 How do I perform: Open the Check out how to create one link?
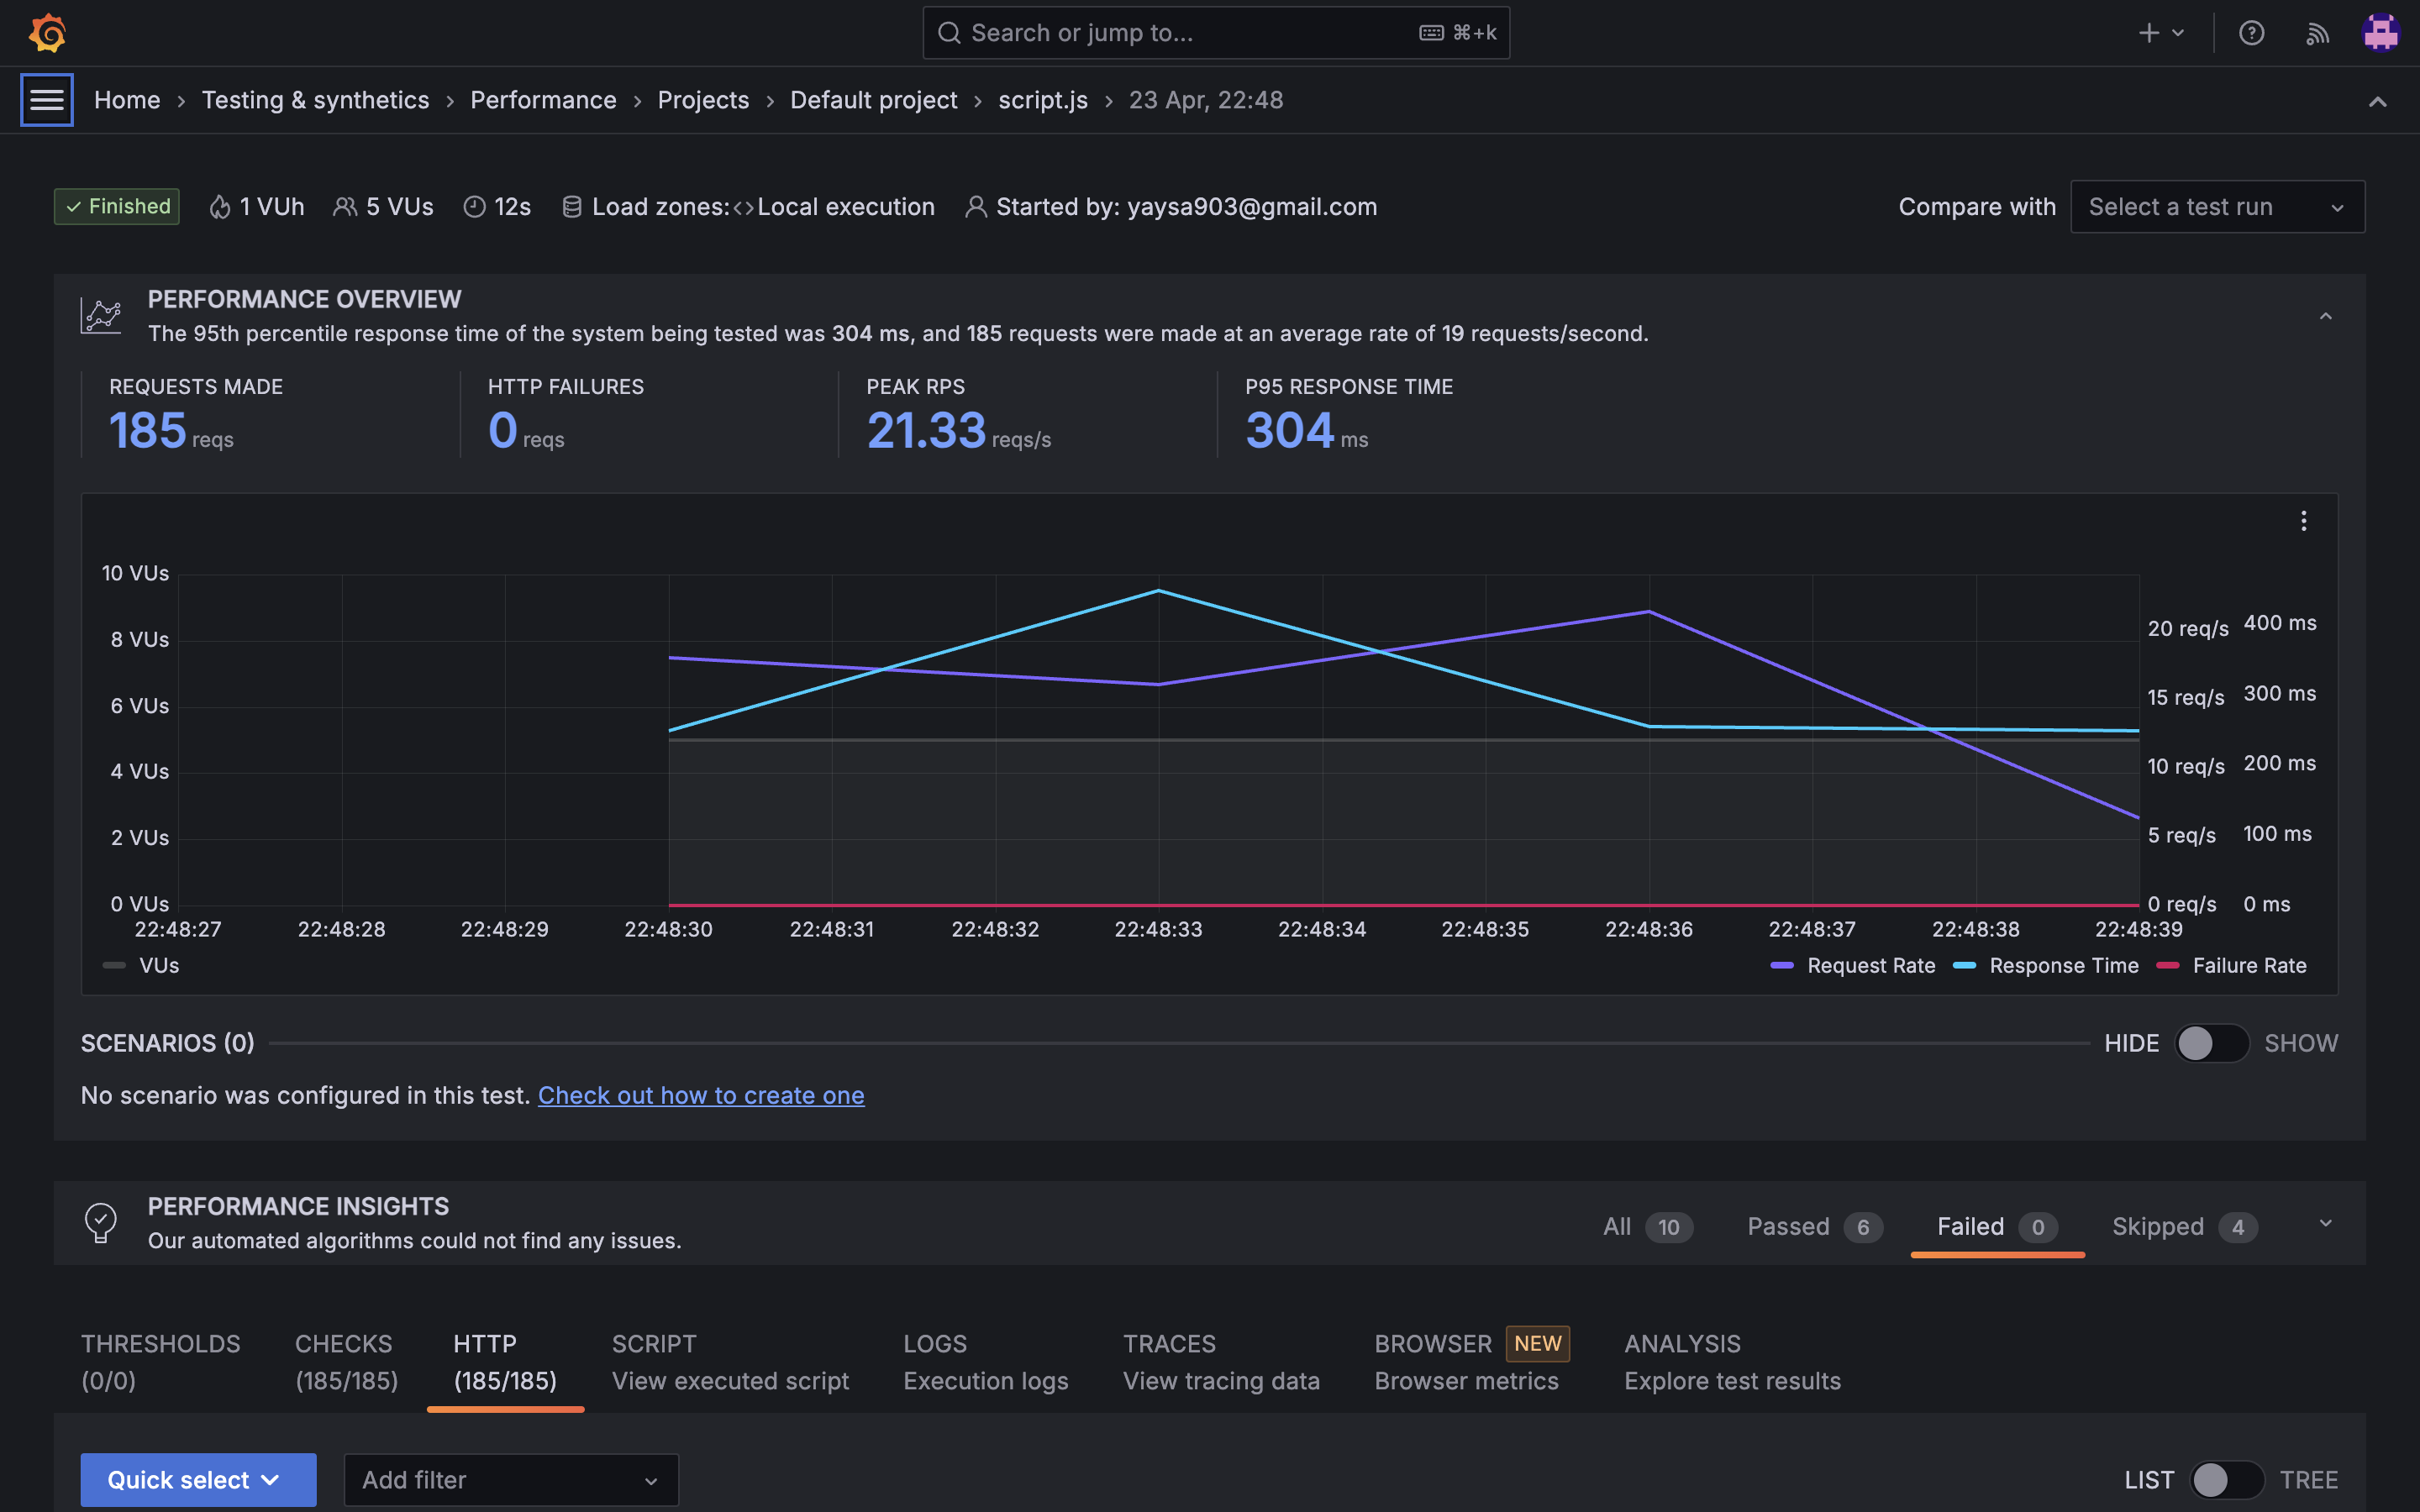[701, 1095]
